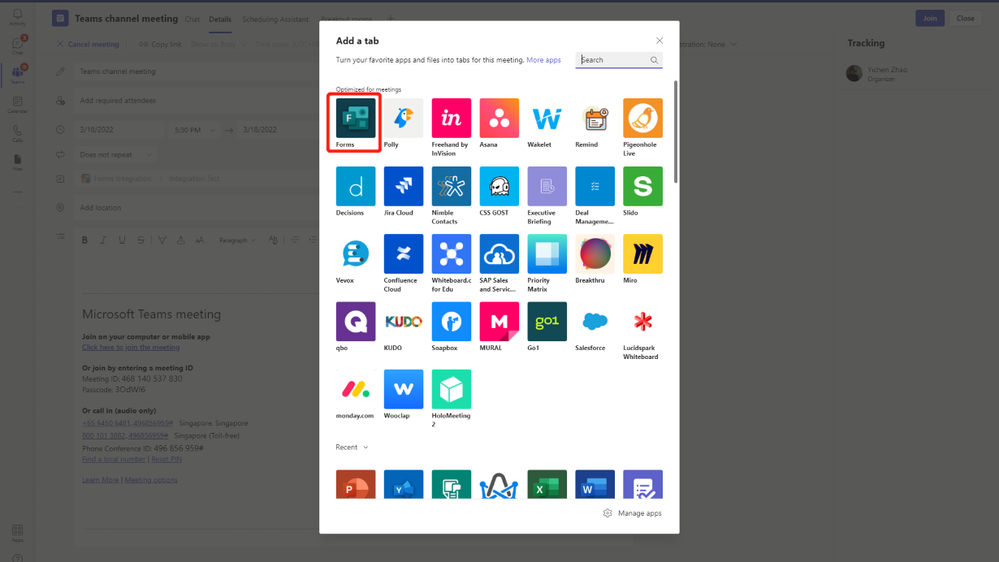The image size is (999, 562).
Task: Choose Freehand by InVision app
Action: coord(451,119)
